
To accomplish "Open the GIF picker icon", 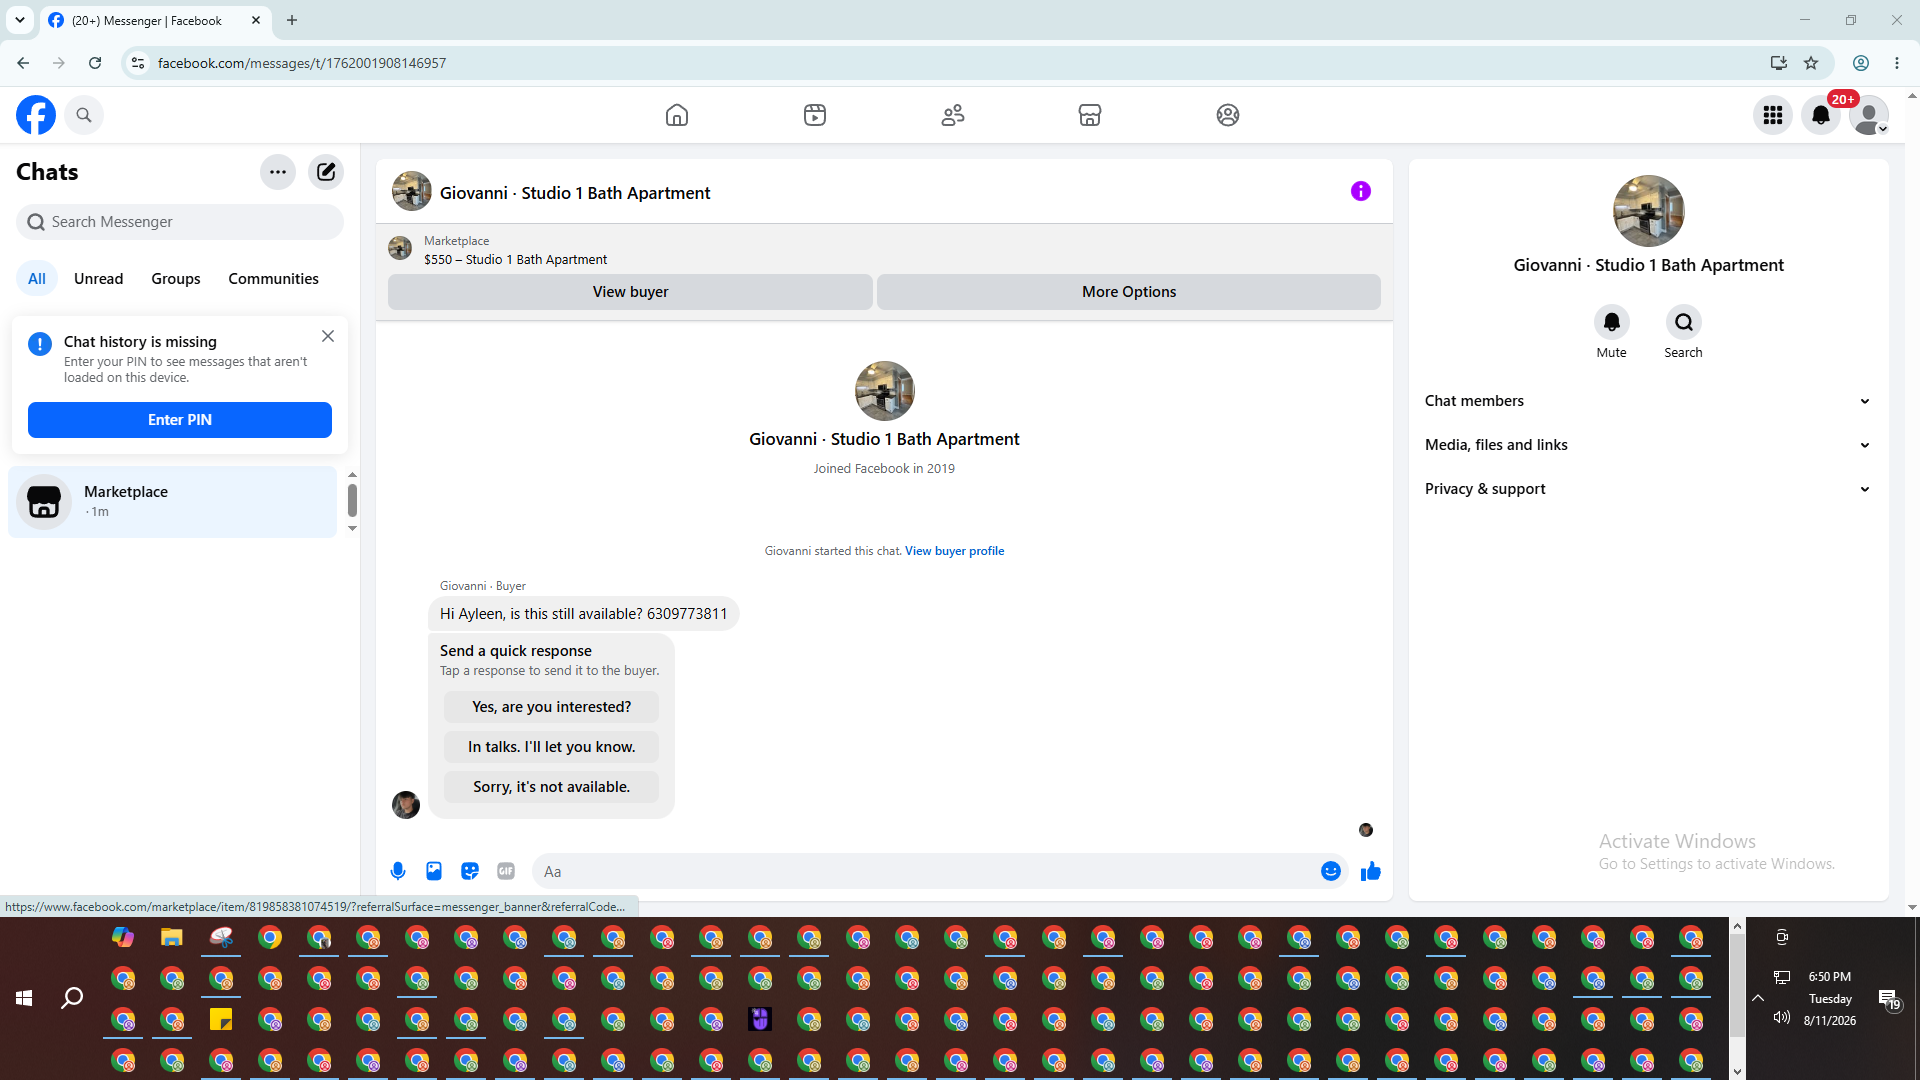I will click(x=506, y=871).
